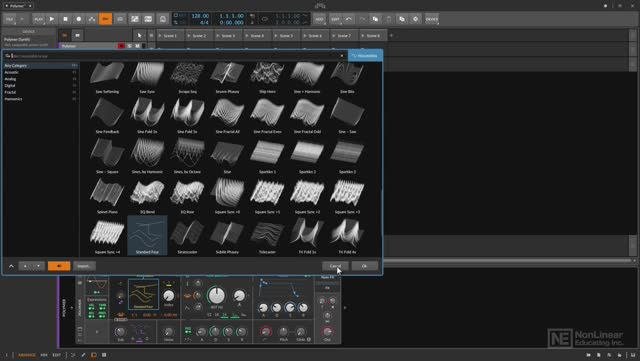640x361 pixels.
Task: Click the transport play button
Action: (51, 19)
